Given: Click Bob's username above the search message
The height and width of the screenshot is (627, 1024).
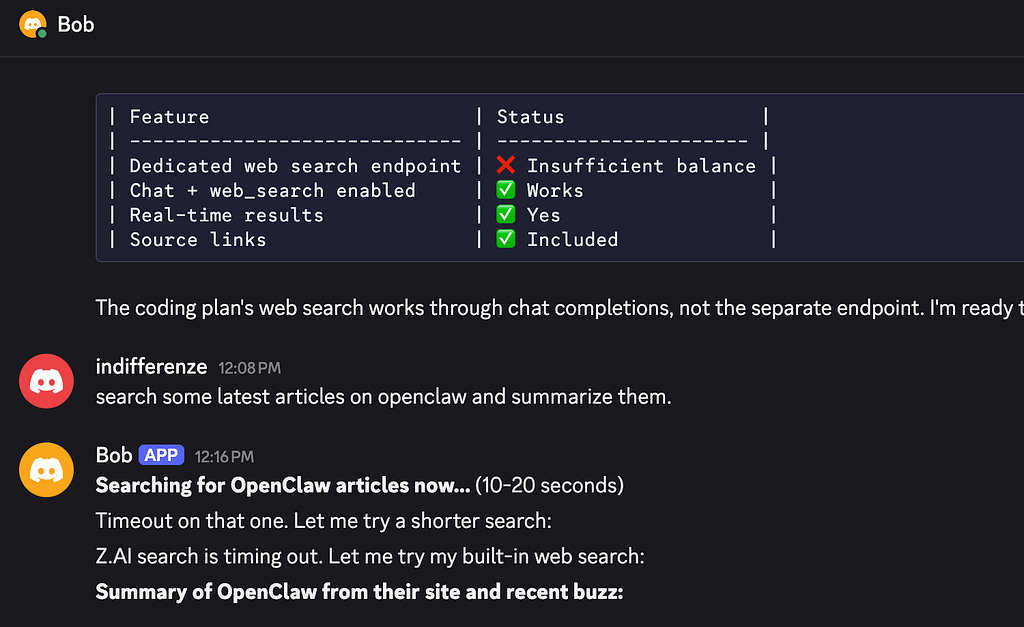Looking at the screenshot, I should pyautogui.click(x=114, y=455).
